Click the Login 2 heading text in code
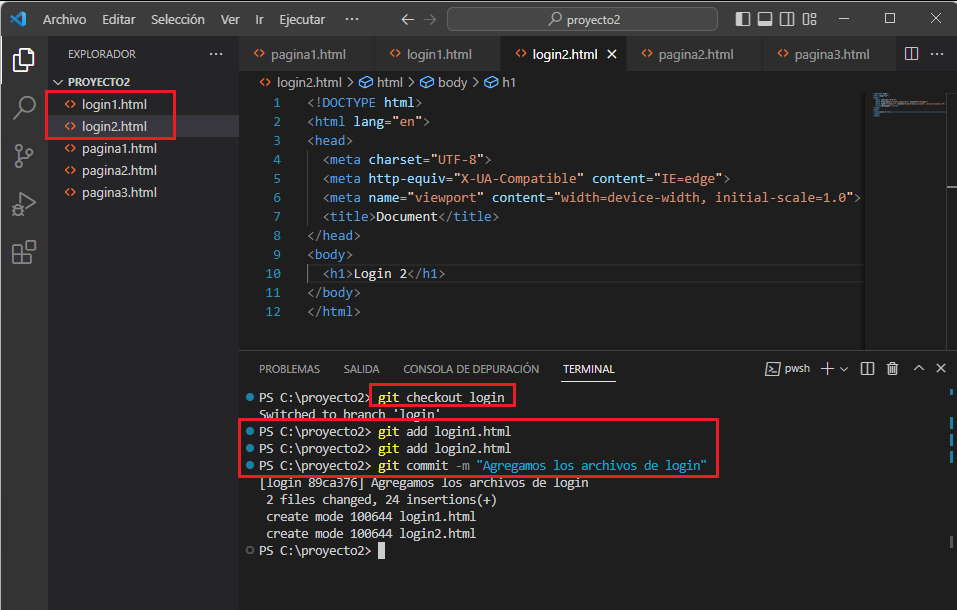Image resolution: width=957 pixels, height=610 pixels. pos(380,274)
